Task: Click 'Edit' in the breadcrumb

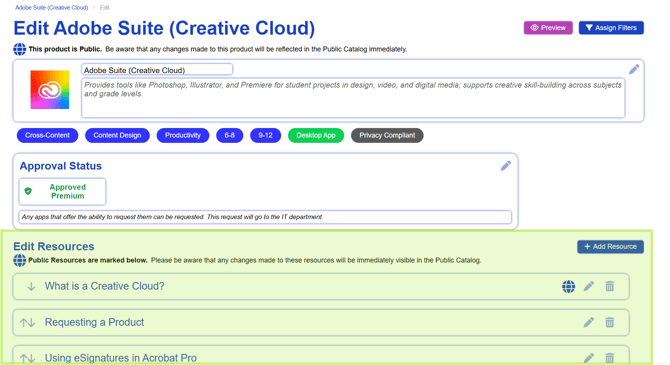Action: click(105, 8)
